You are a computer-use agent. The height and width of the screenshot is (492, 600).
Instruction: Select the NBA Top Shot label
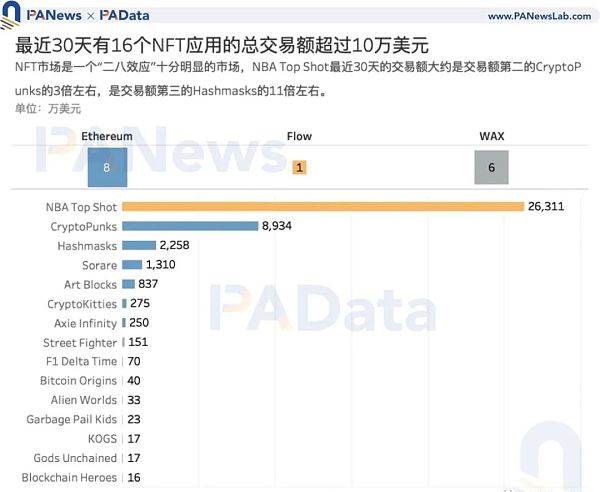point(81,207)
